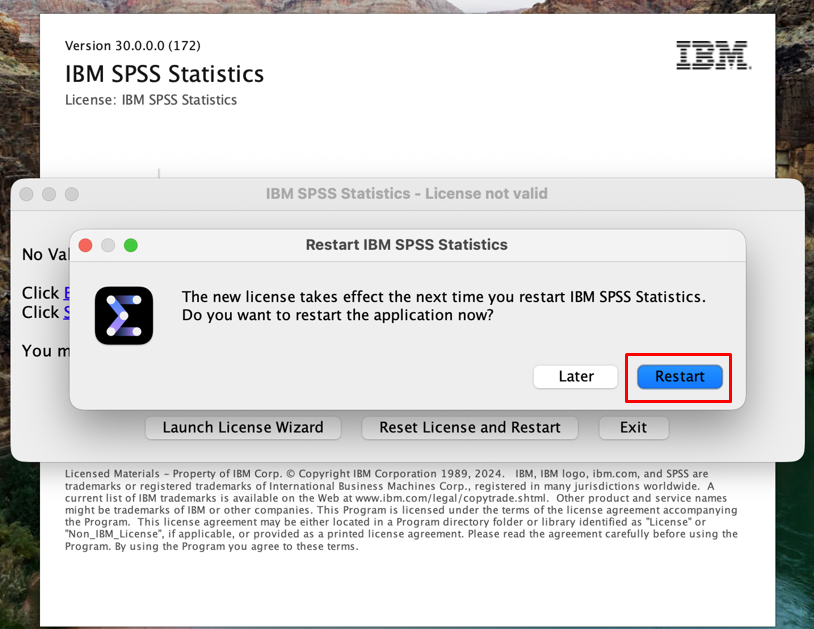Click the Exit button
This screenshot has width=814, height=629.
633,427
